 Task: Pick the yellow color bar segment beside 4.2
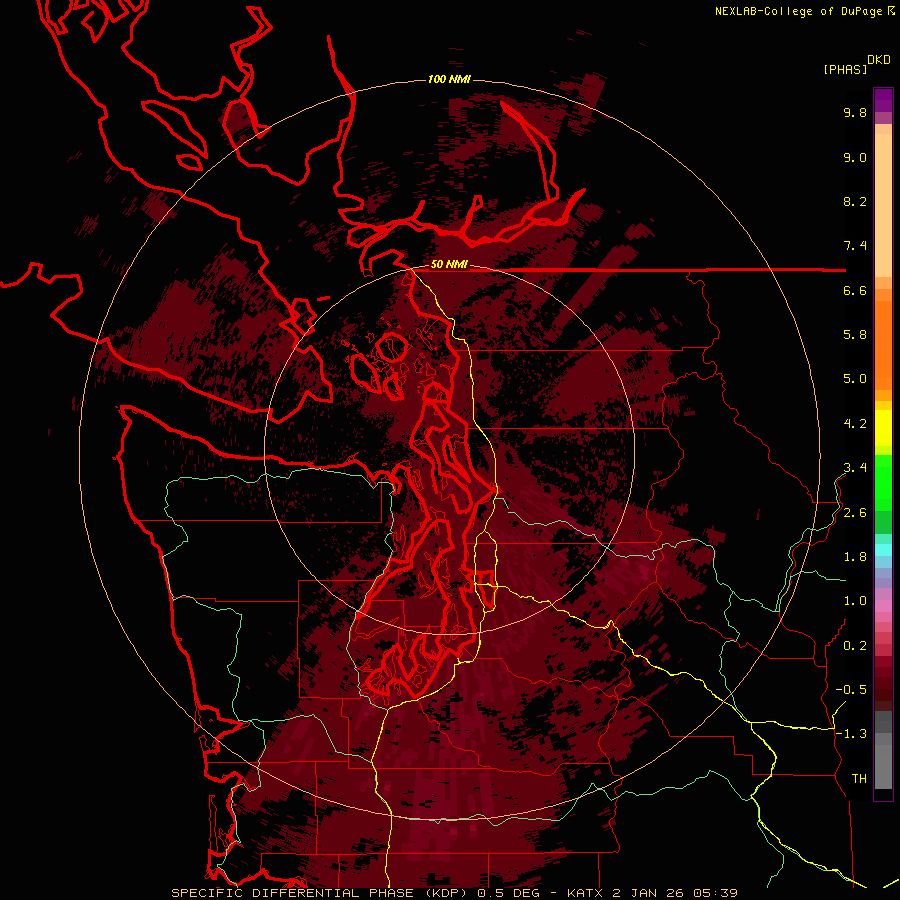coord(883,428)
